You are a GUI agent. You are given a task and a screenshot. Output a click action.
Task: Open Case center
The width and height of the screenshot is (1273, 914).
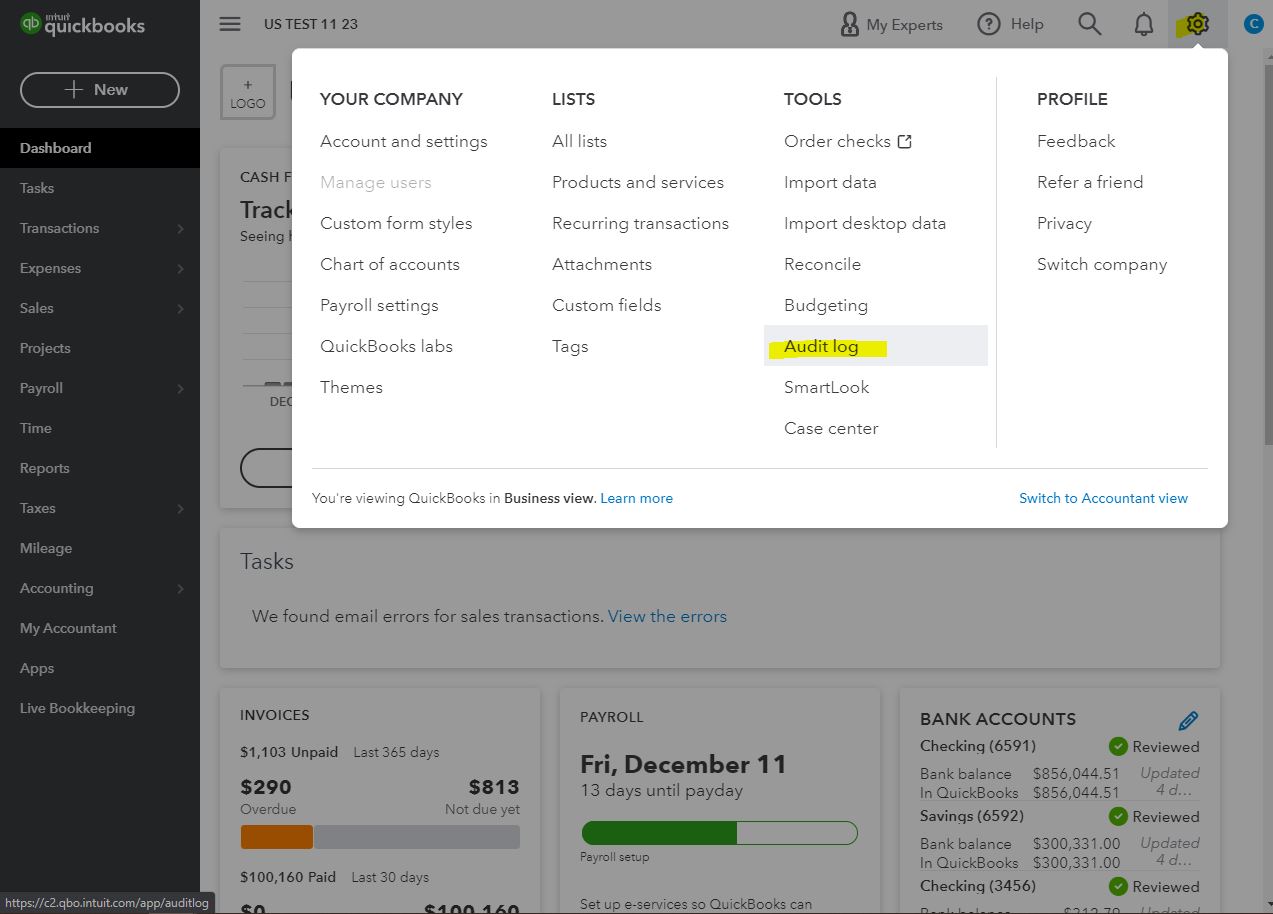pyautogui.click(x=831, y=429)
